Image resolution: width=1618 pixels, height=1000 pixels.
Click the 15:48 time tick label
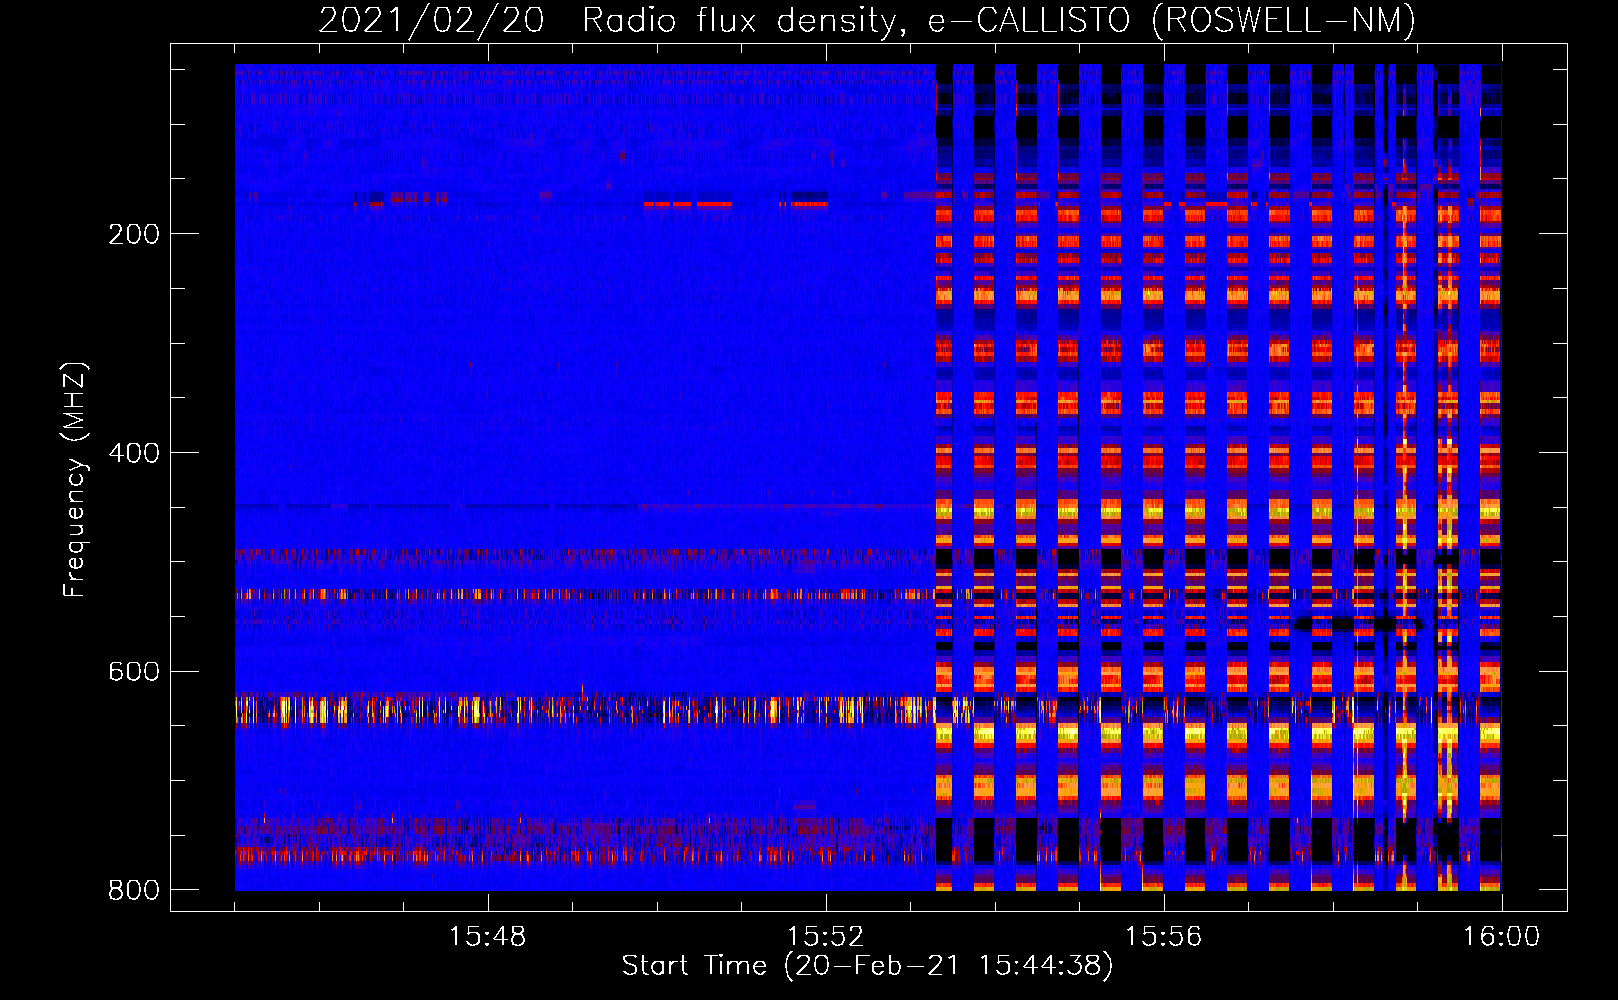coord(487,937)
